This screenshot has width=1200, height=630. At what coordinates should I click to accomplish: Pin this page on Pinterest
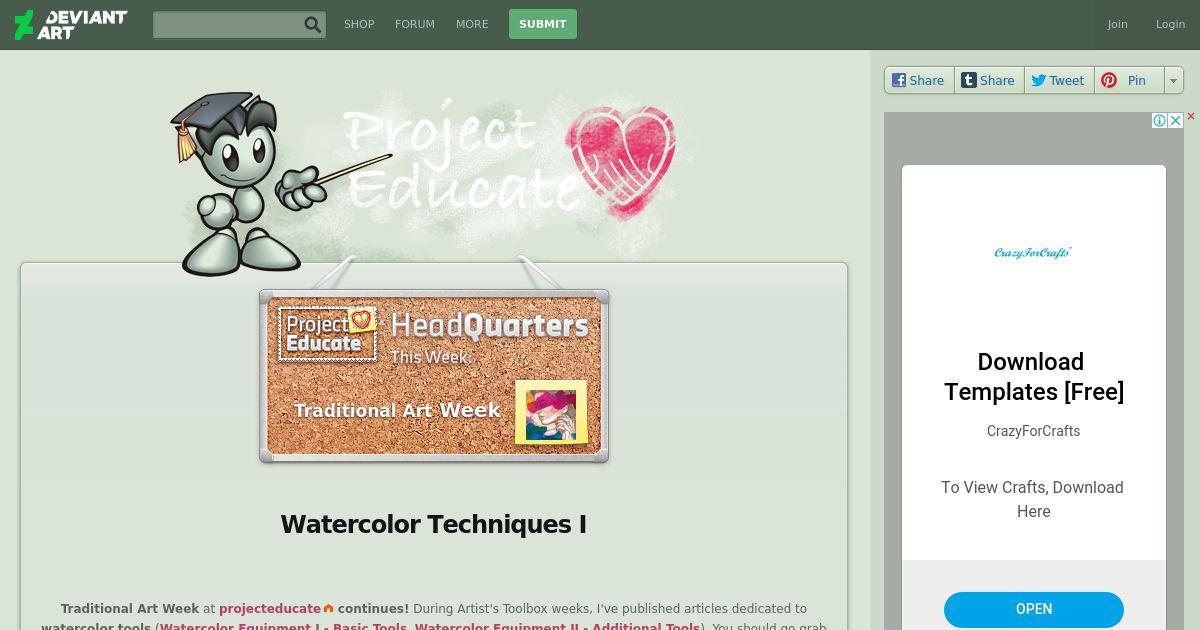(x=1129, y=80)
